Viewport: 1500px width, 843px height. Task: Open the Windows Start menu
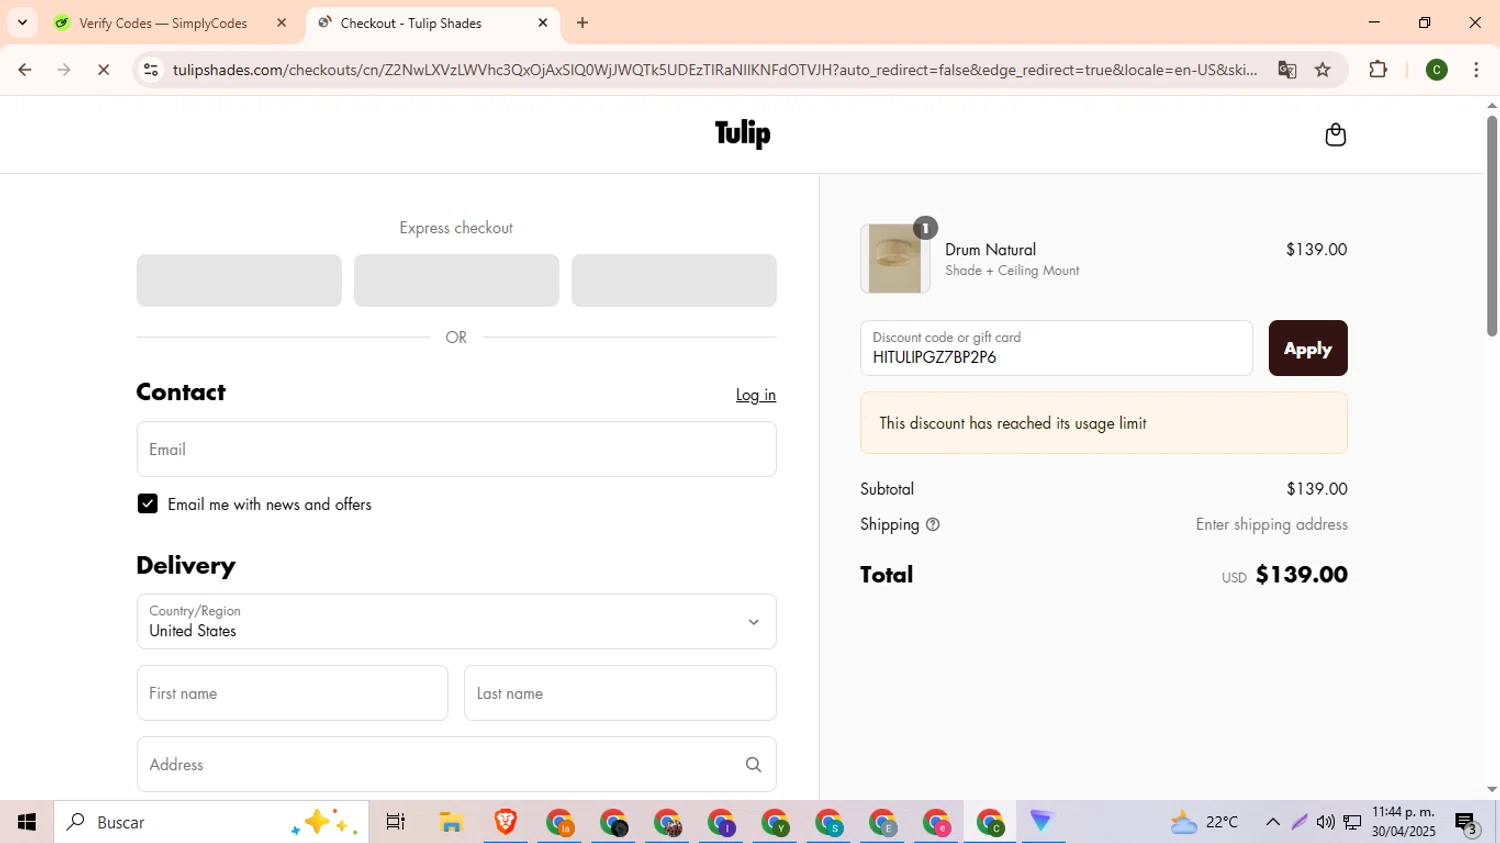tap(27, 822)
